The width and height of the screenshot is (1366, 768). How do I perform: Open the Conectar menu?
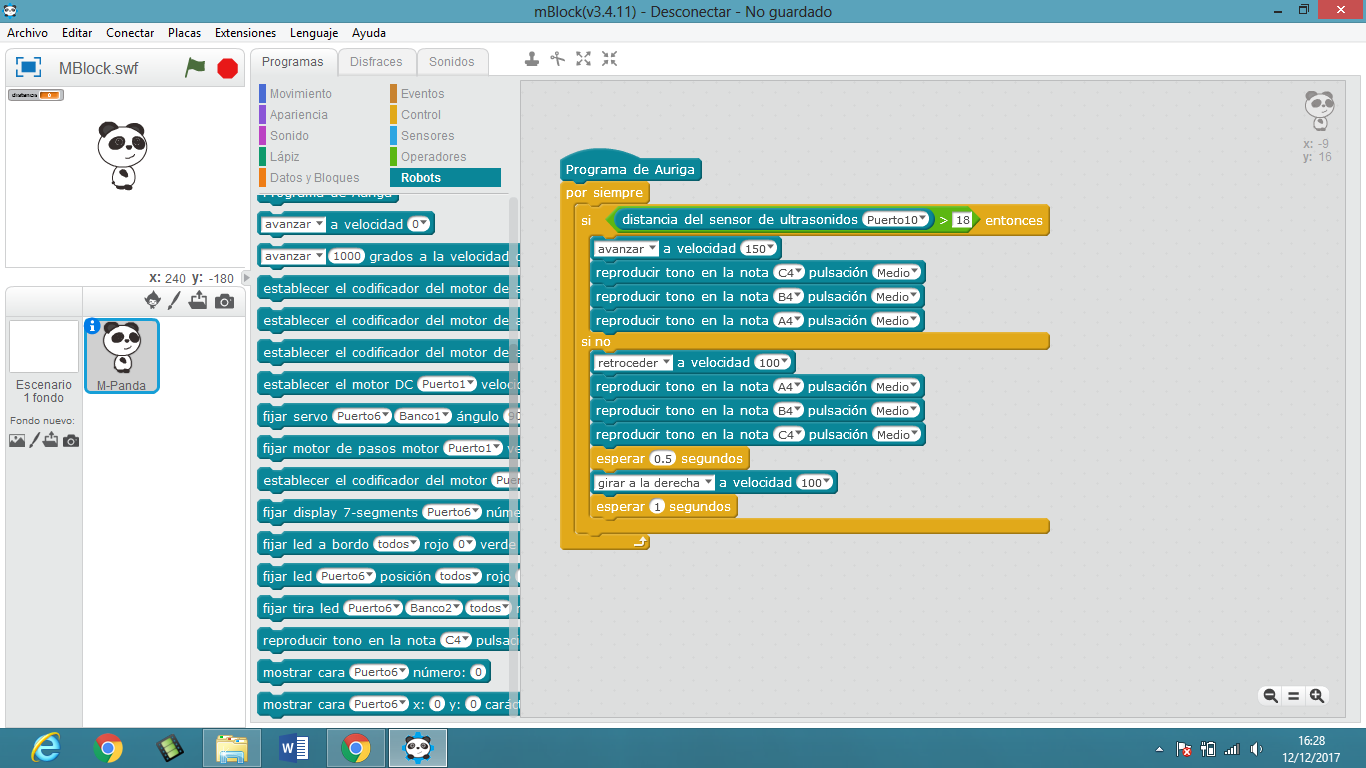[x=130, y=33]
